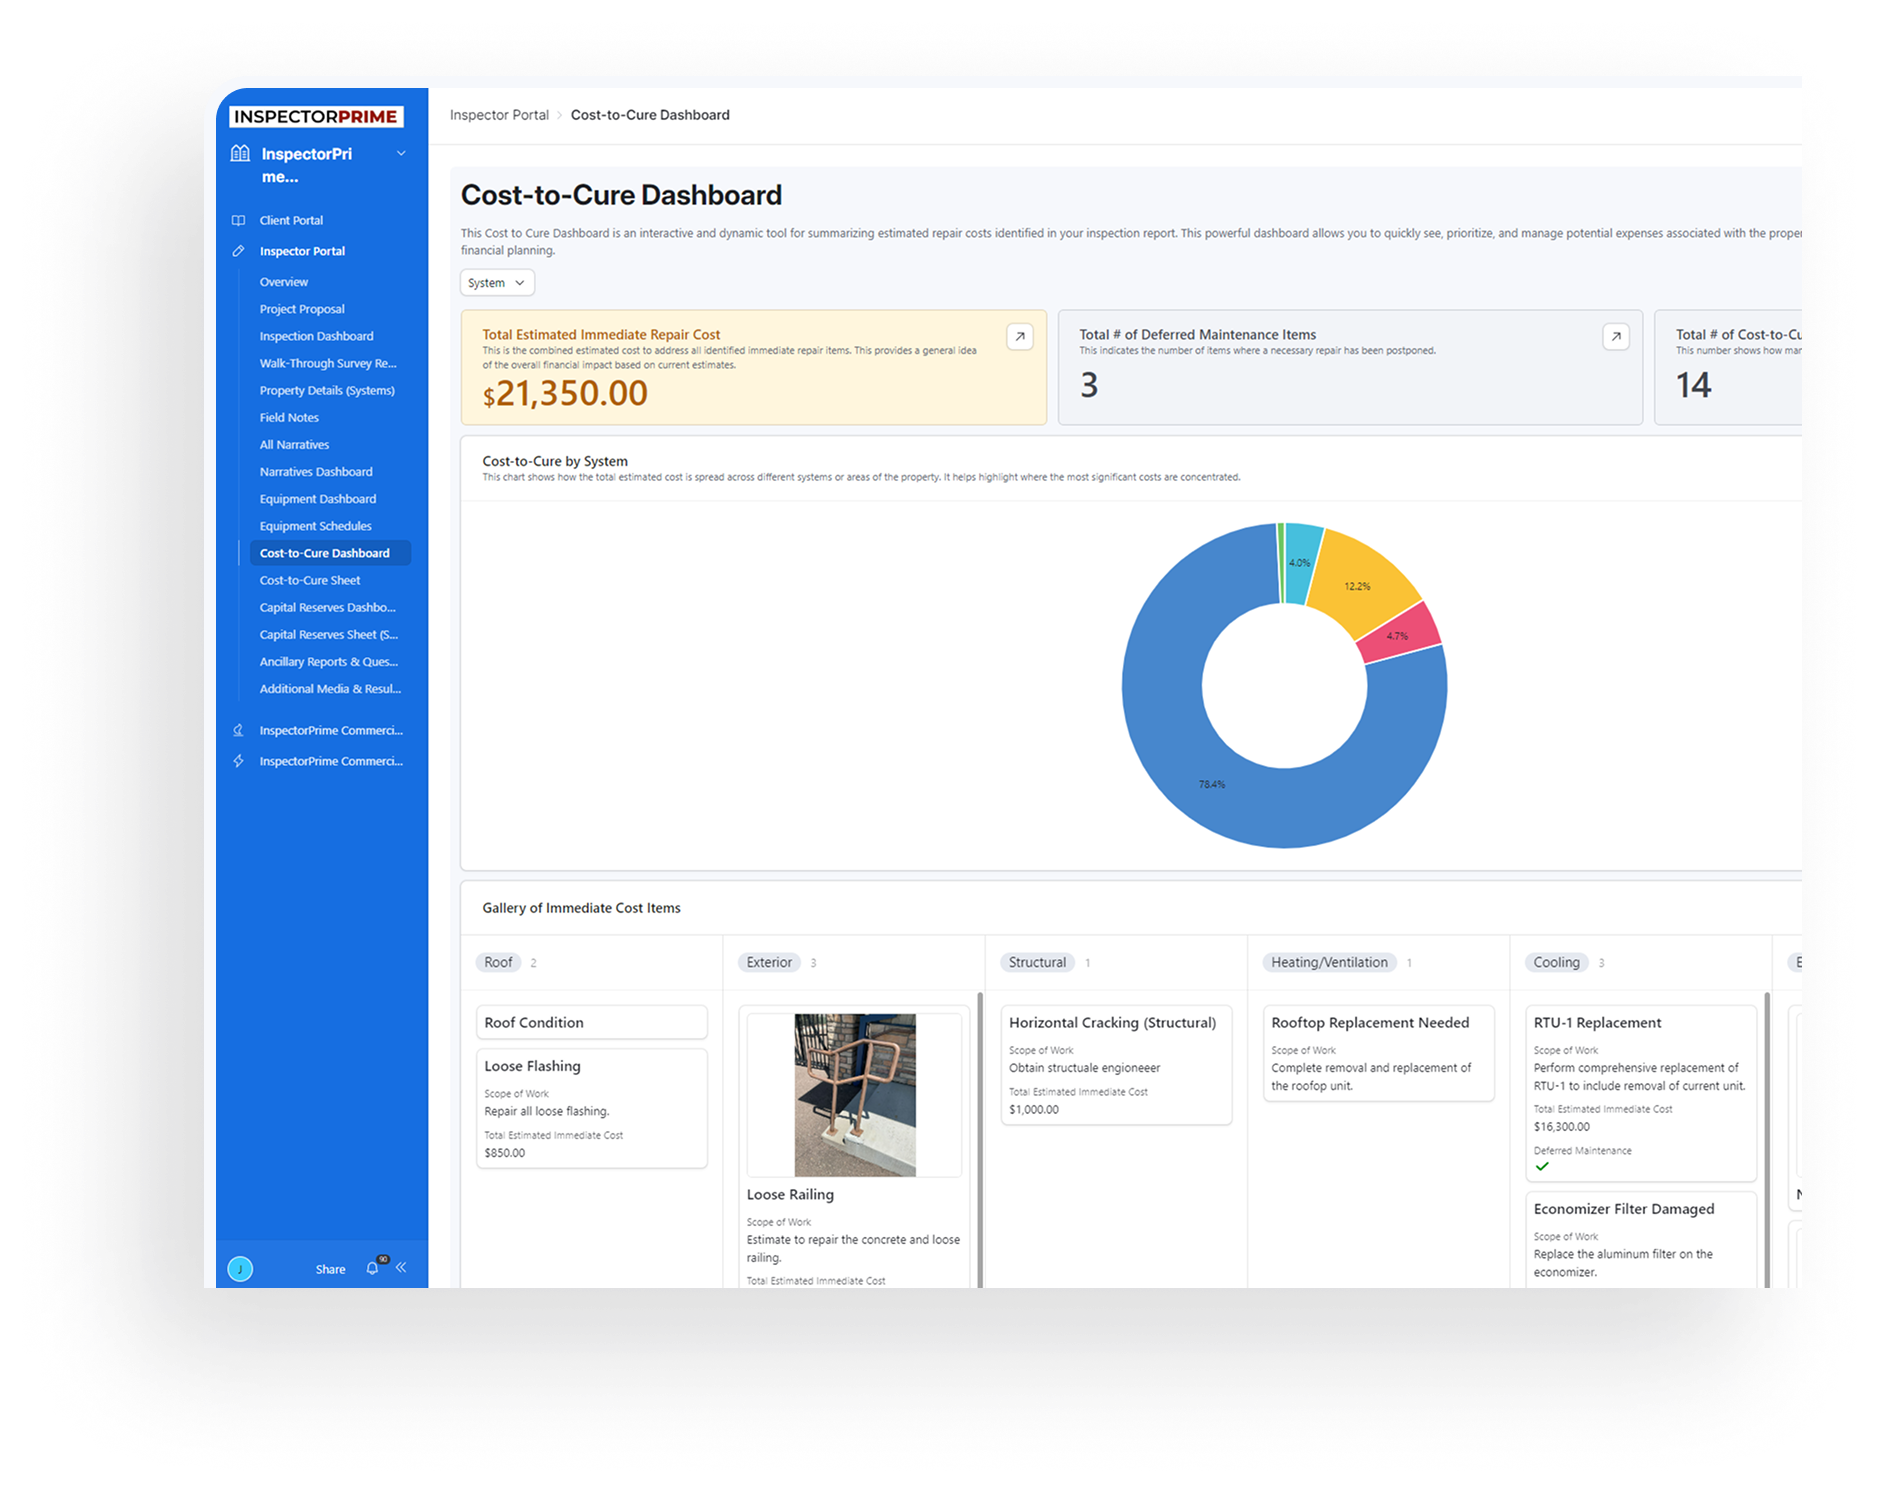The height and width of the screenshot is (1492, 1878).
Task: Open Cost-to-Cure Sheet in sidebar
Action: click(310, 580)
